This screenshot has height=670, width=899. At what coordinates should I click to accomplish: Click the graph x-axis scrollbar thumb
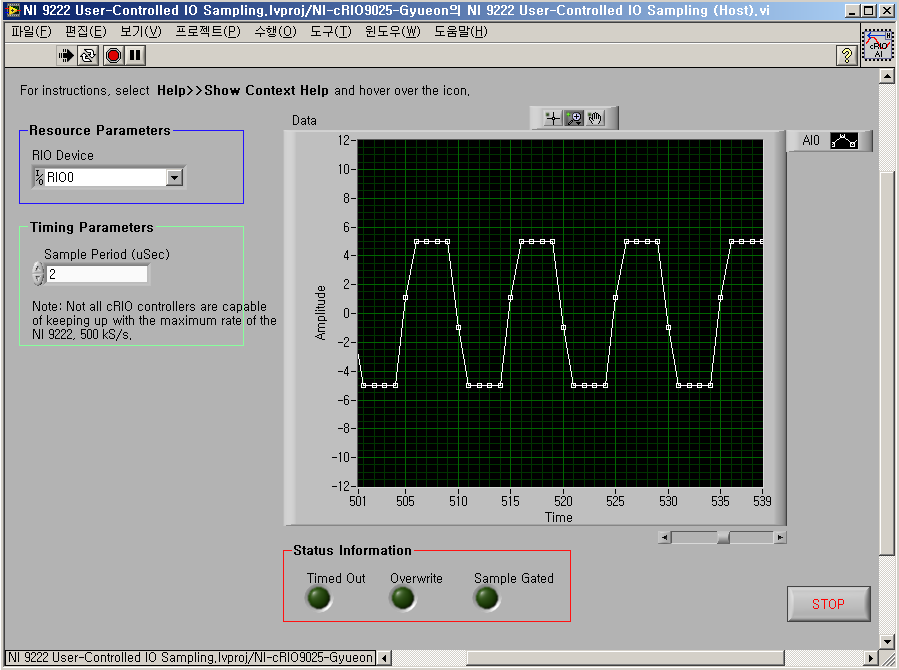pyautogui.click(x=724, y=537)
